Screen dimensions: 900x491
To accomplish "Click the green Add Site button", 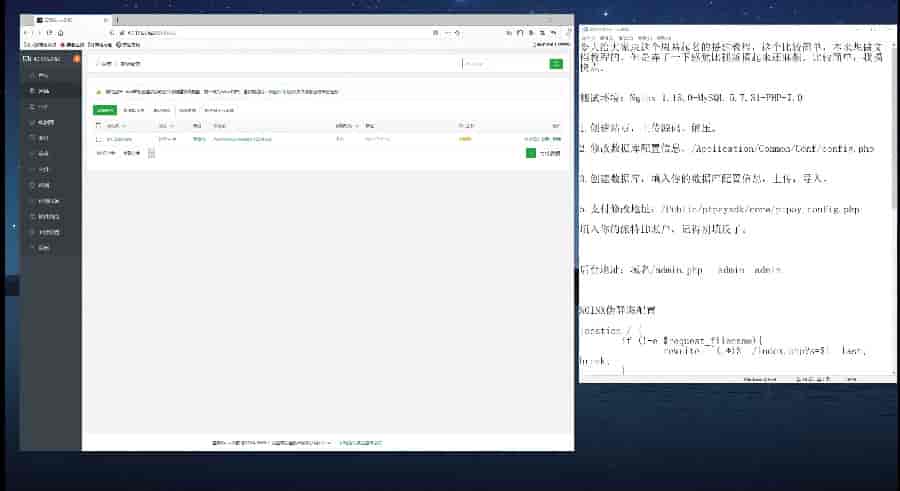I will 105,110.
